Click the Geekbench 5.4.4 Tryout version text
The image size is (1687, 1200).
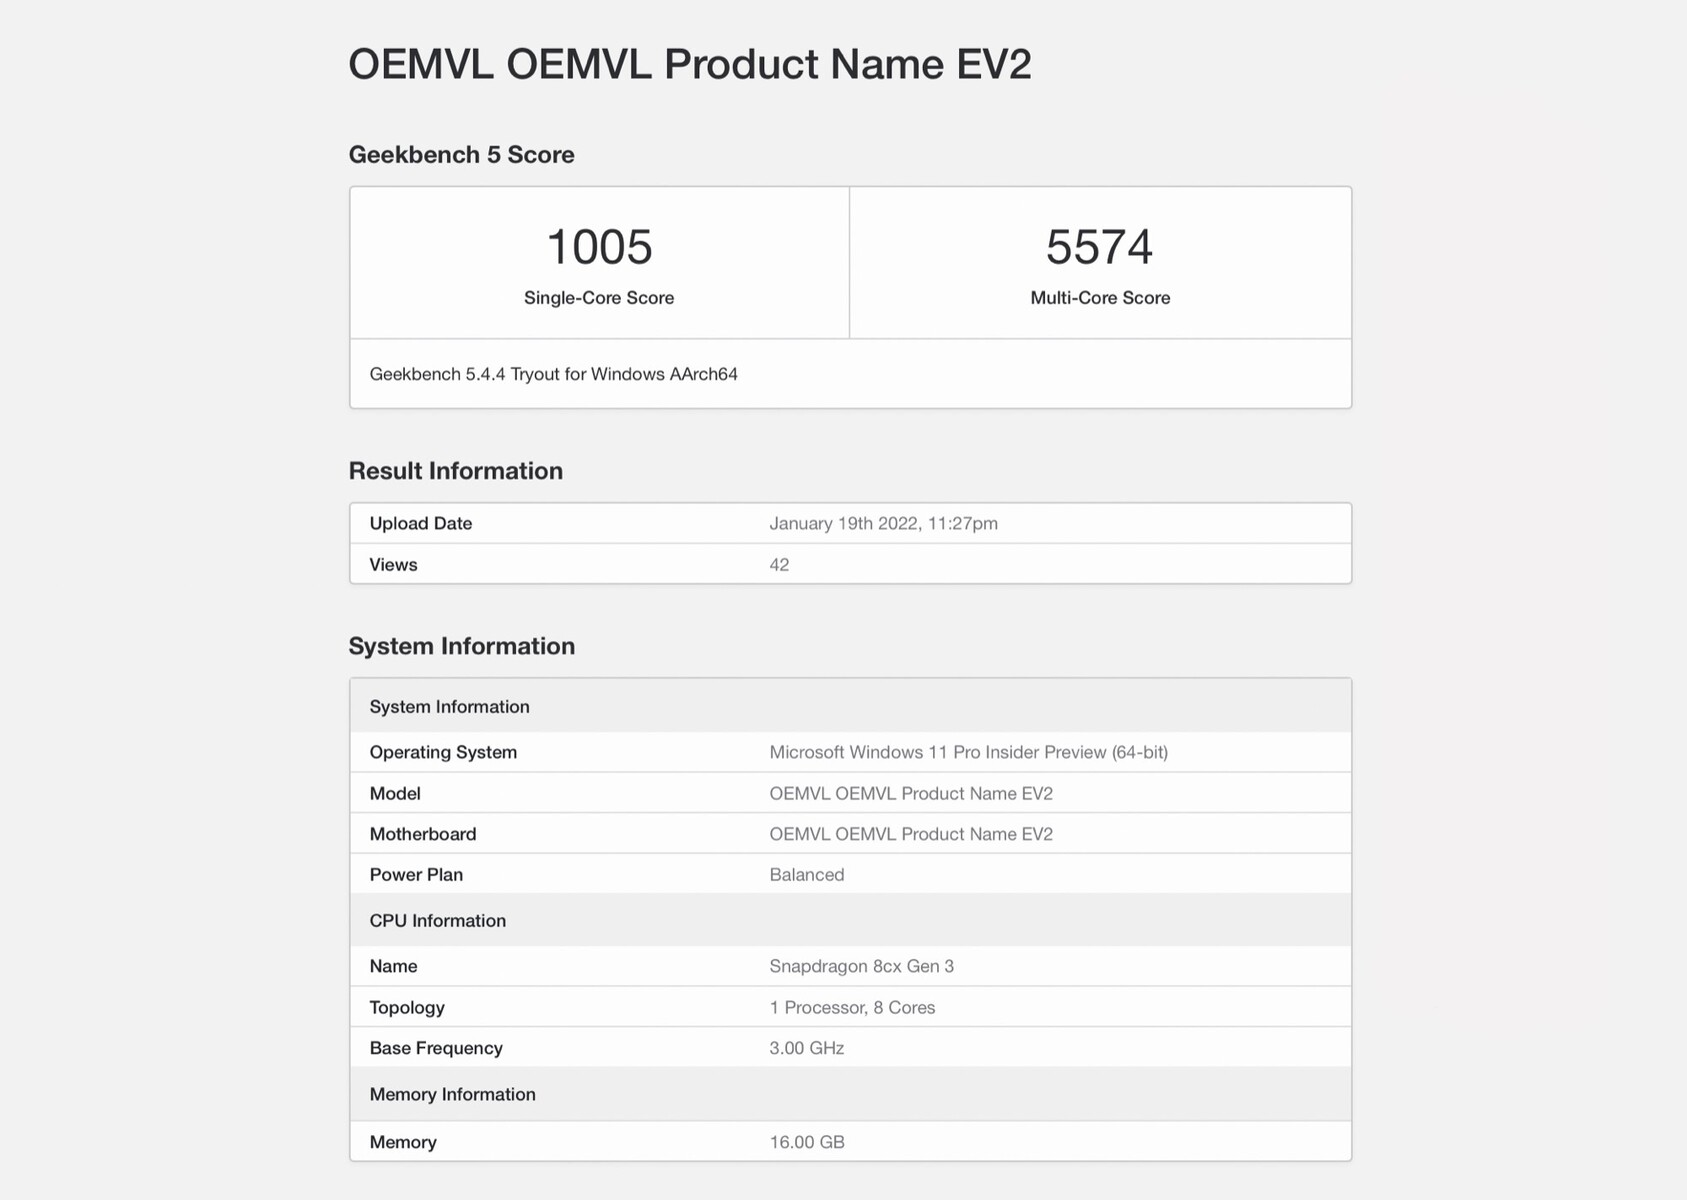pyautogui.click(x=553, y=374)
